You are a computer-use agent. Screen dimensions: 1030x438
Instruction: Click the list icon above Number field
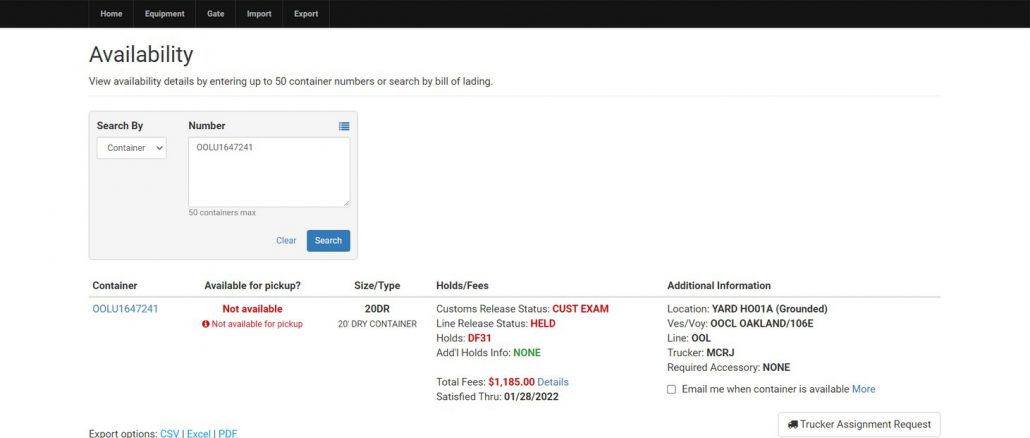(x=344, y=126)
